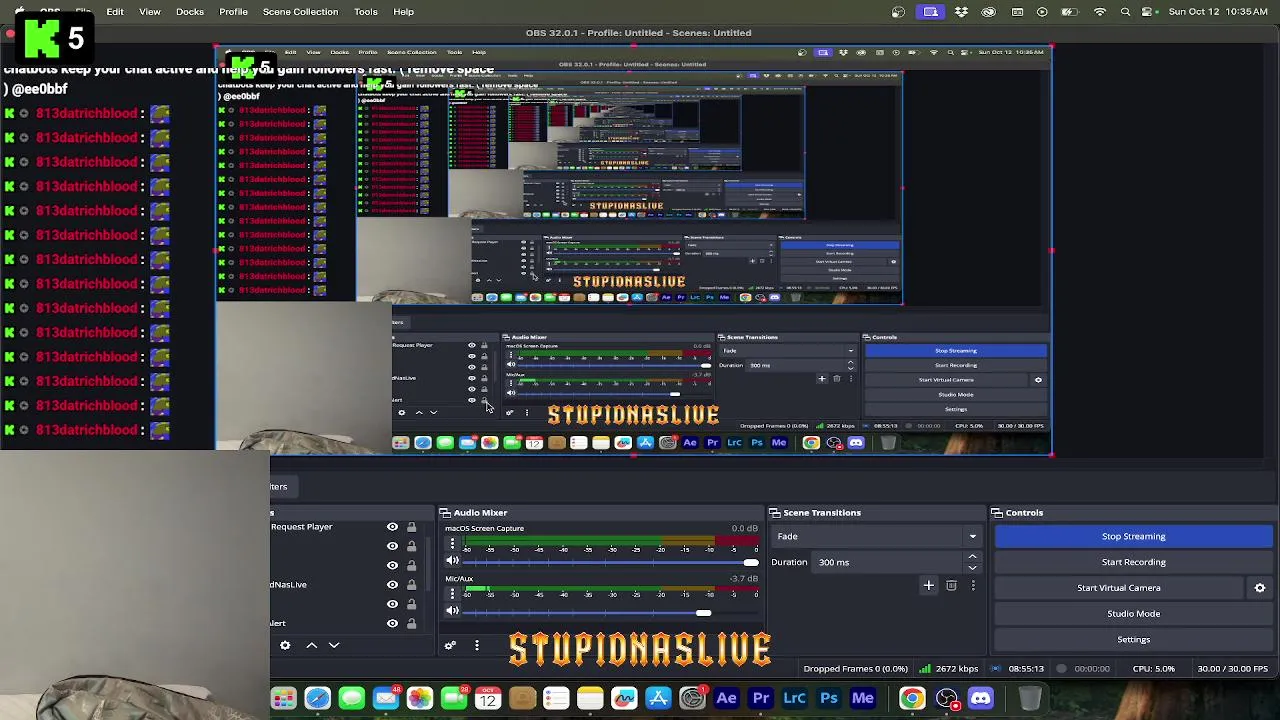This screenshot has width=1280, height=720.
Task: Launch Media Encoder from the dock
Action: point(862,699)
